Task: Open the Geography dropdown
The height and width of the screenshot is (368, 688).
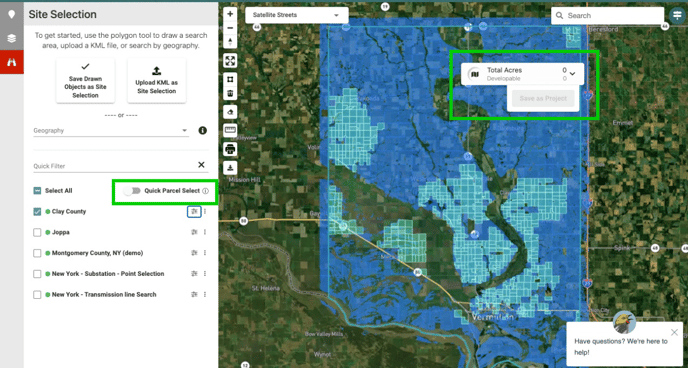Action: 111,131
